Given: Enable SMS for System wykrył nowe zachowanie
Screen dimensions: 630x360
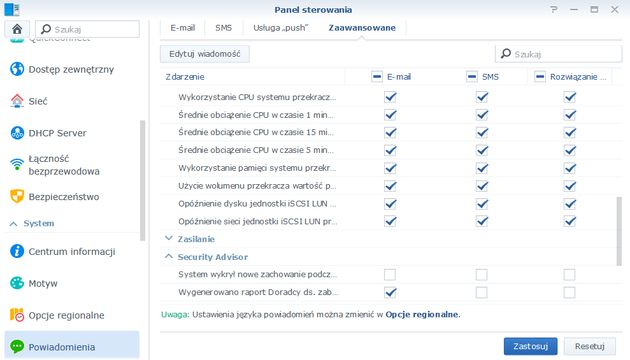Looking at the screenshot, I should 481,274.
